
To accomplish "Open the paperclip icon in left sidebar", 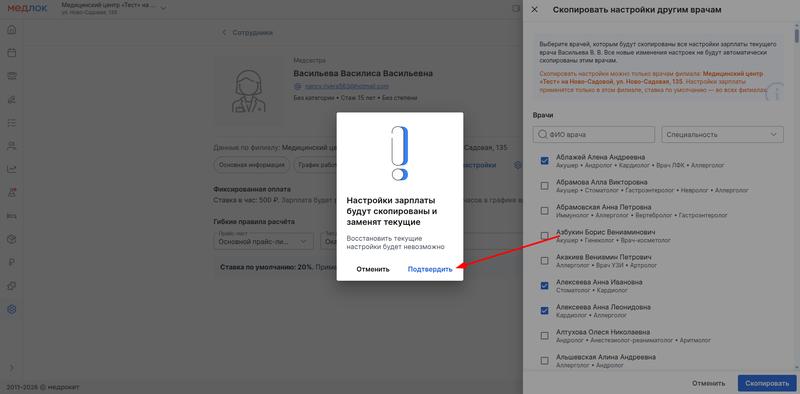I will click(x=11, y=100).
